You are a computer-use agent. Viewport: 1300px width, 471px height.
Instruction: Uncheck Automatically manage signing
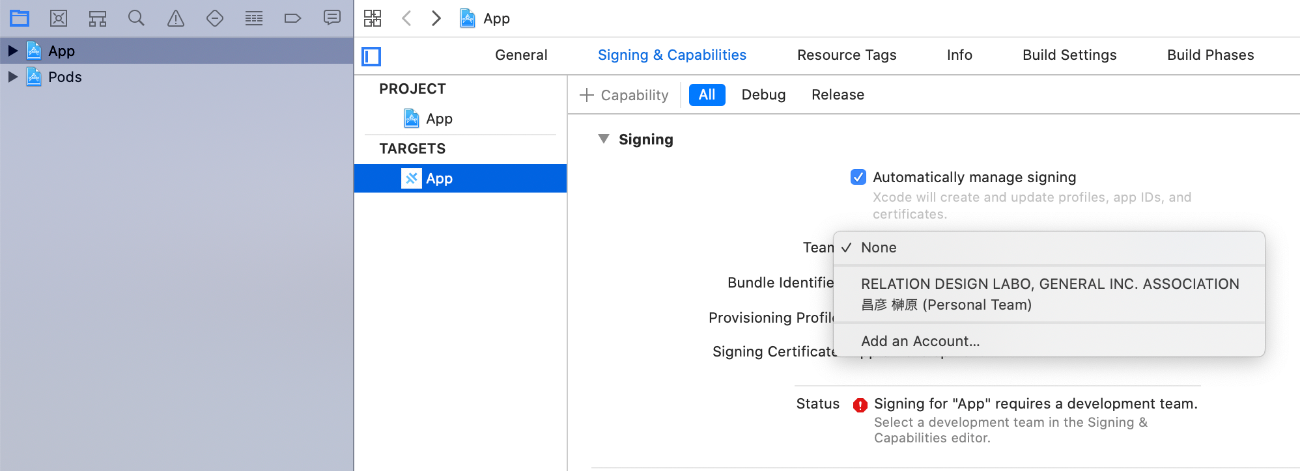(x=858, y=177)
